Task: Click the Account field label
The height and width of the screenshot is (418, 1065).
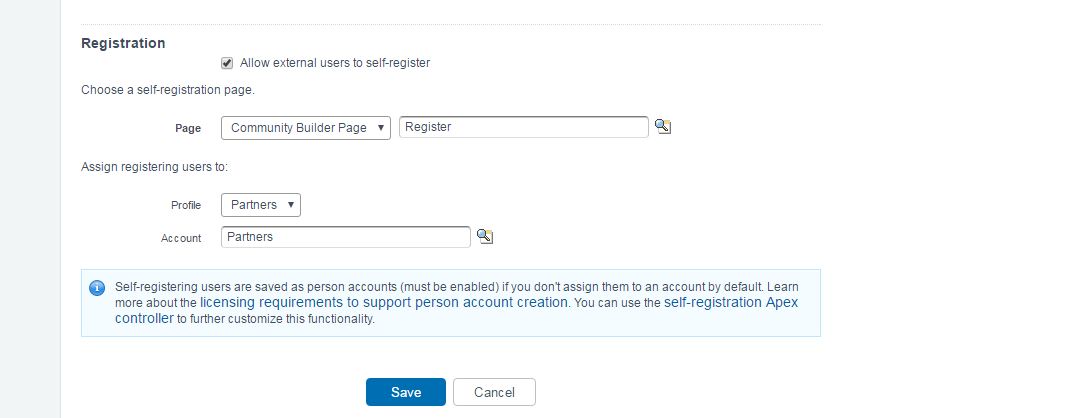Action: point(181,238)
